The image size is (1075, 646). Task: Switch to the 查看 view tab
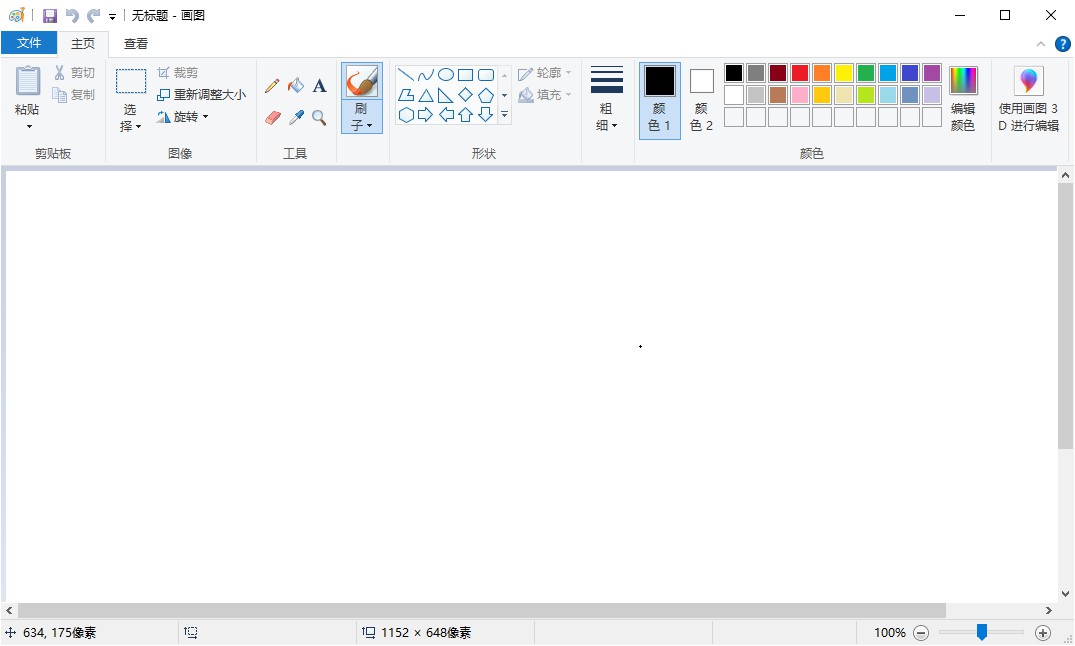tap(136, 43)
